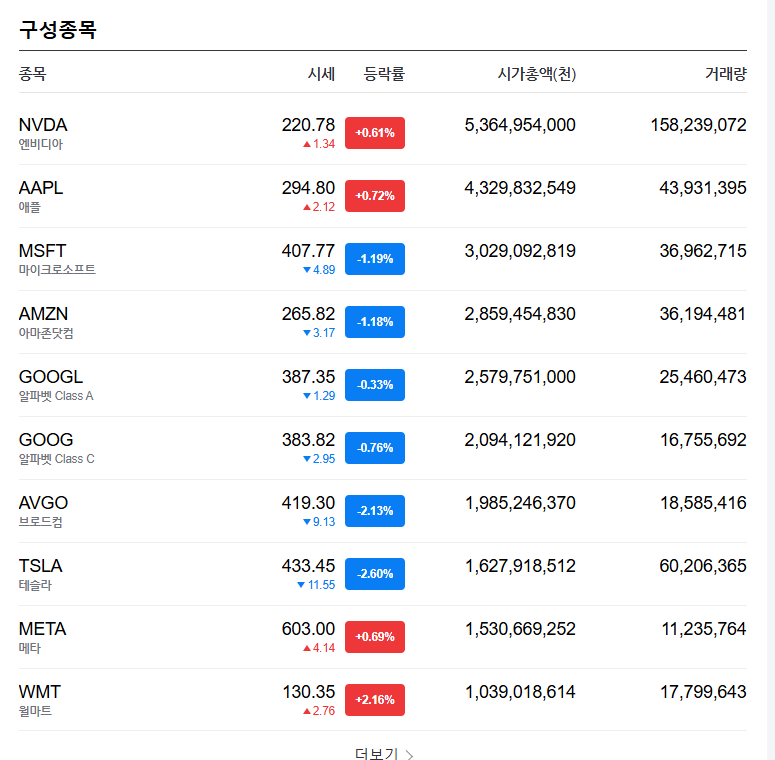The height and width of the screenshot is (760, 775).
Task: Click the 구성종목 section heading
Action: pos(58,30)
